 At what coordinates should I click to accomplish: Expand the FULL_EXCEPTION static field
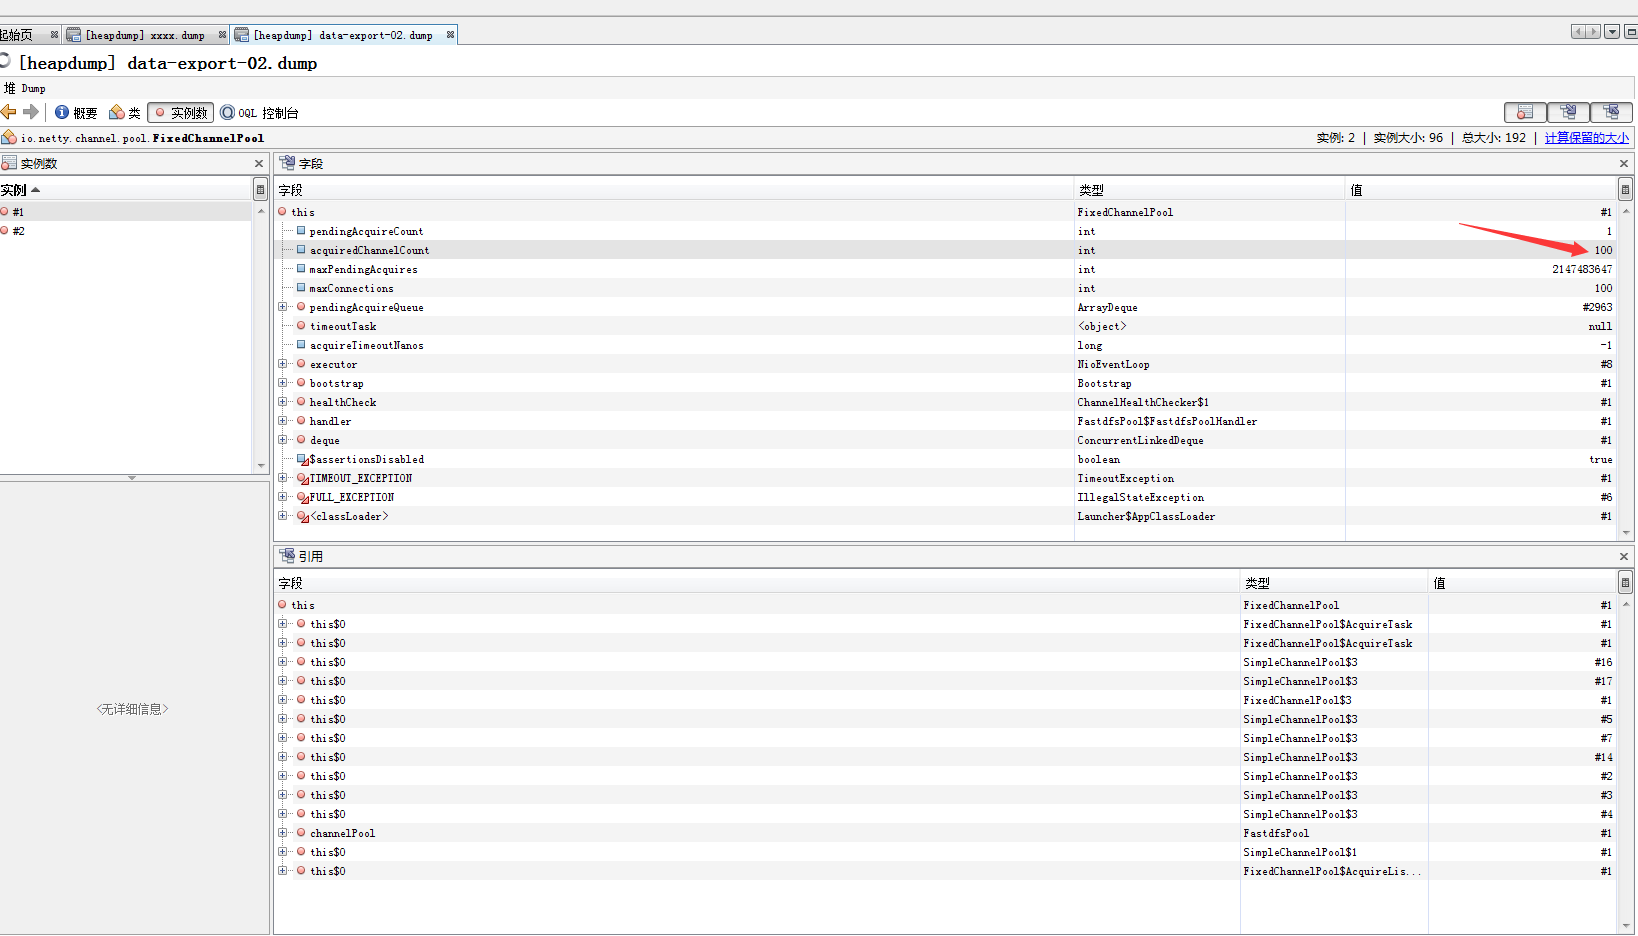click(x=283, y=497)
